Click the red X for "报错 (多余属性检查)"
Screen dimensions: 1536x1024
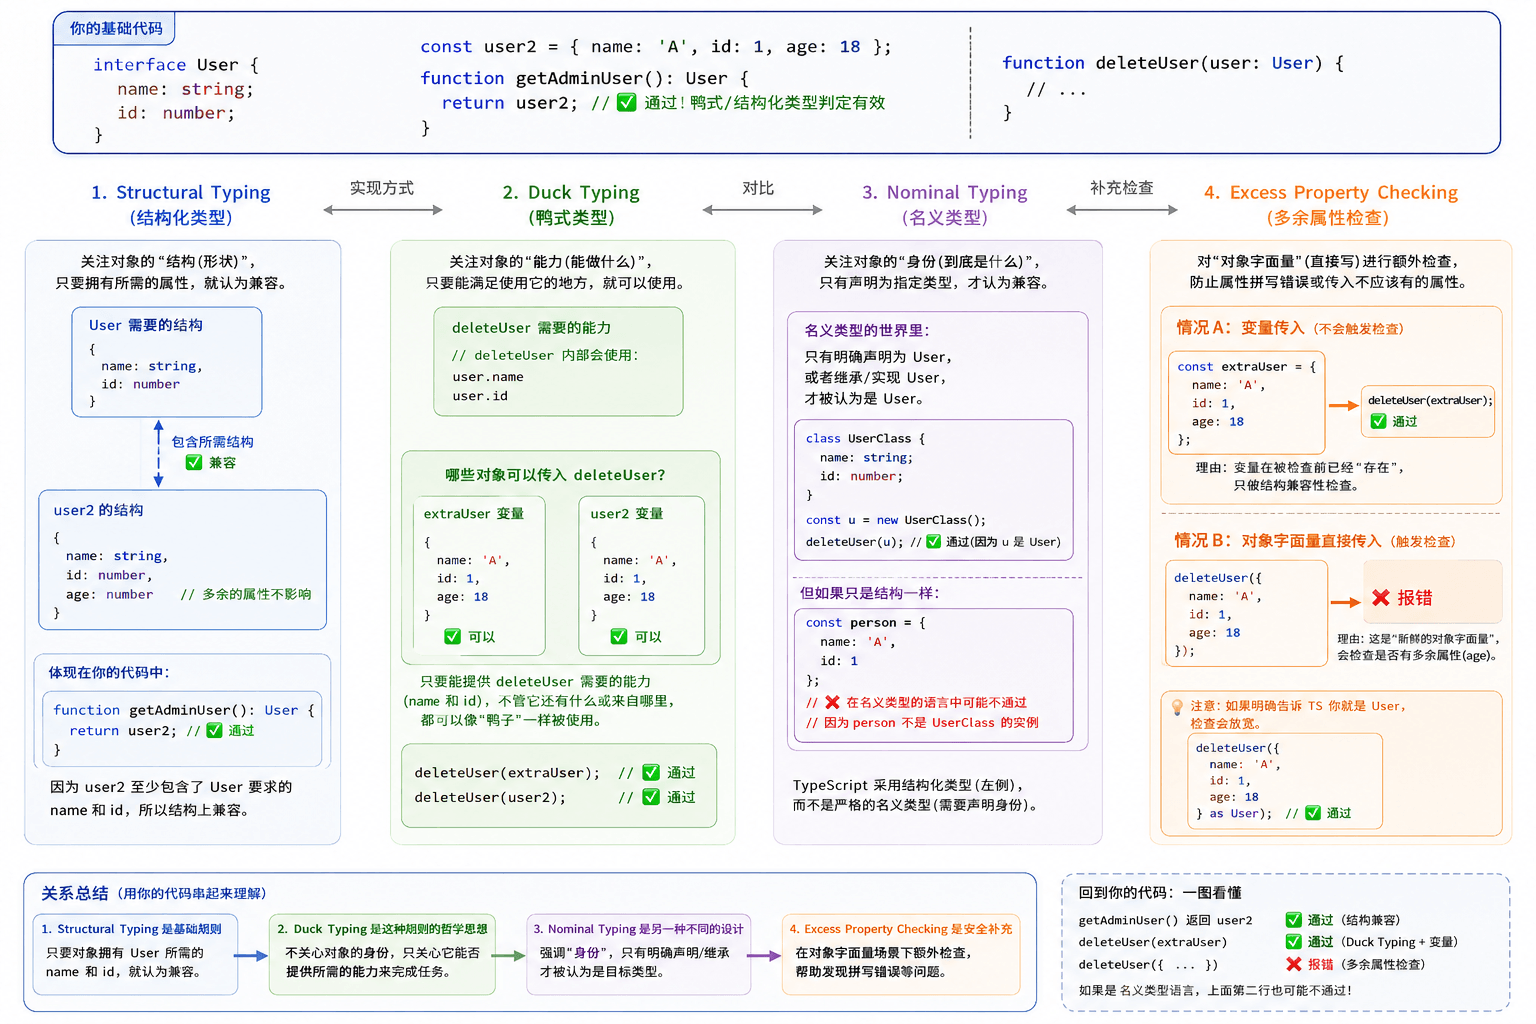point(1294,964)
